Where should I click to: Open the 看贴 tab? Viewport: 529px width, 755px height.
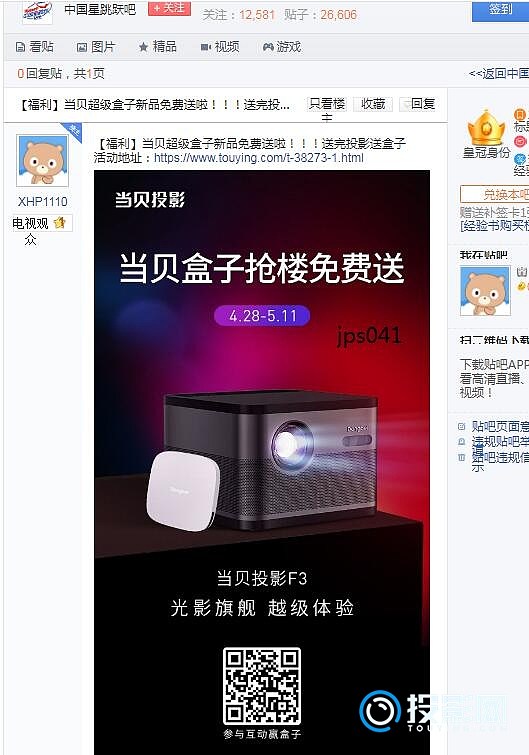[x=35, y=47]
